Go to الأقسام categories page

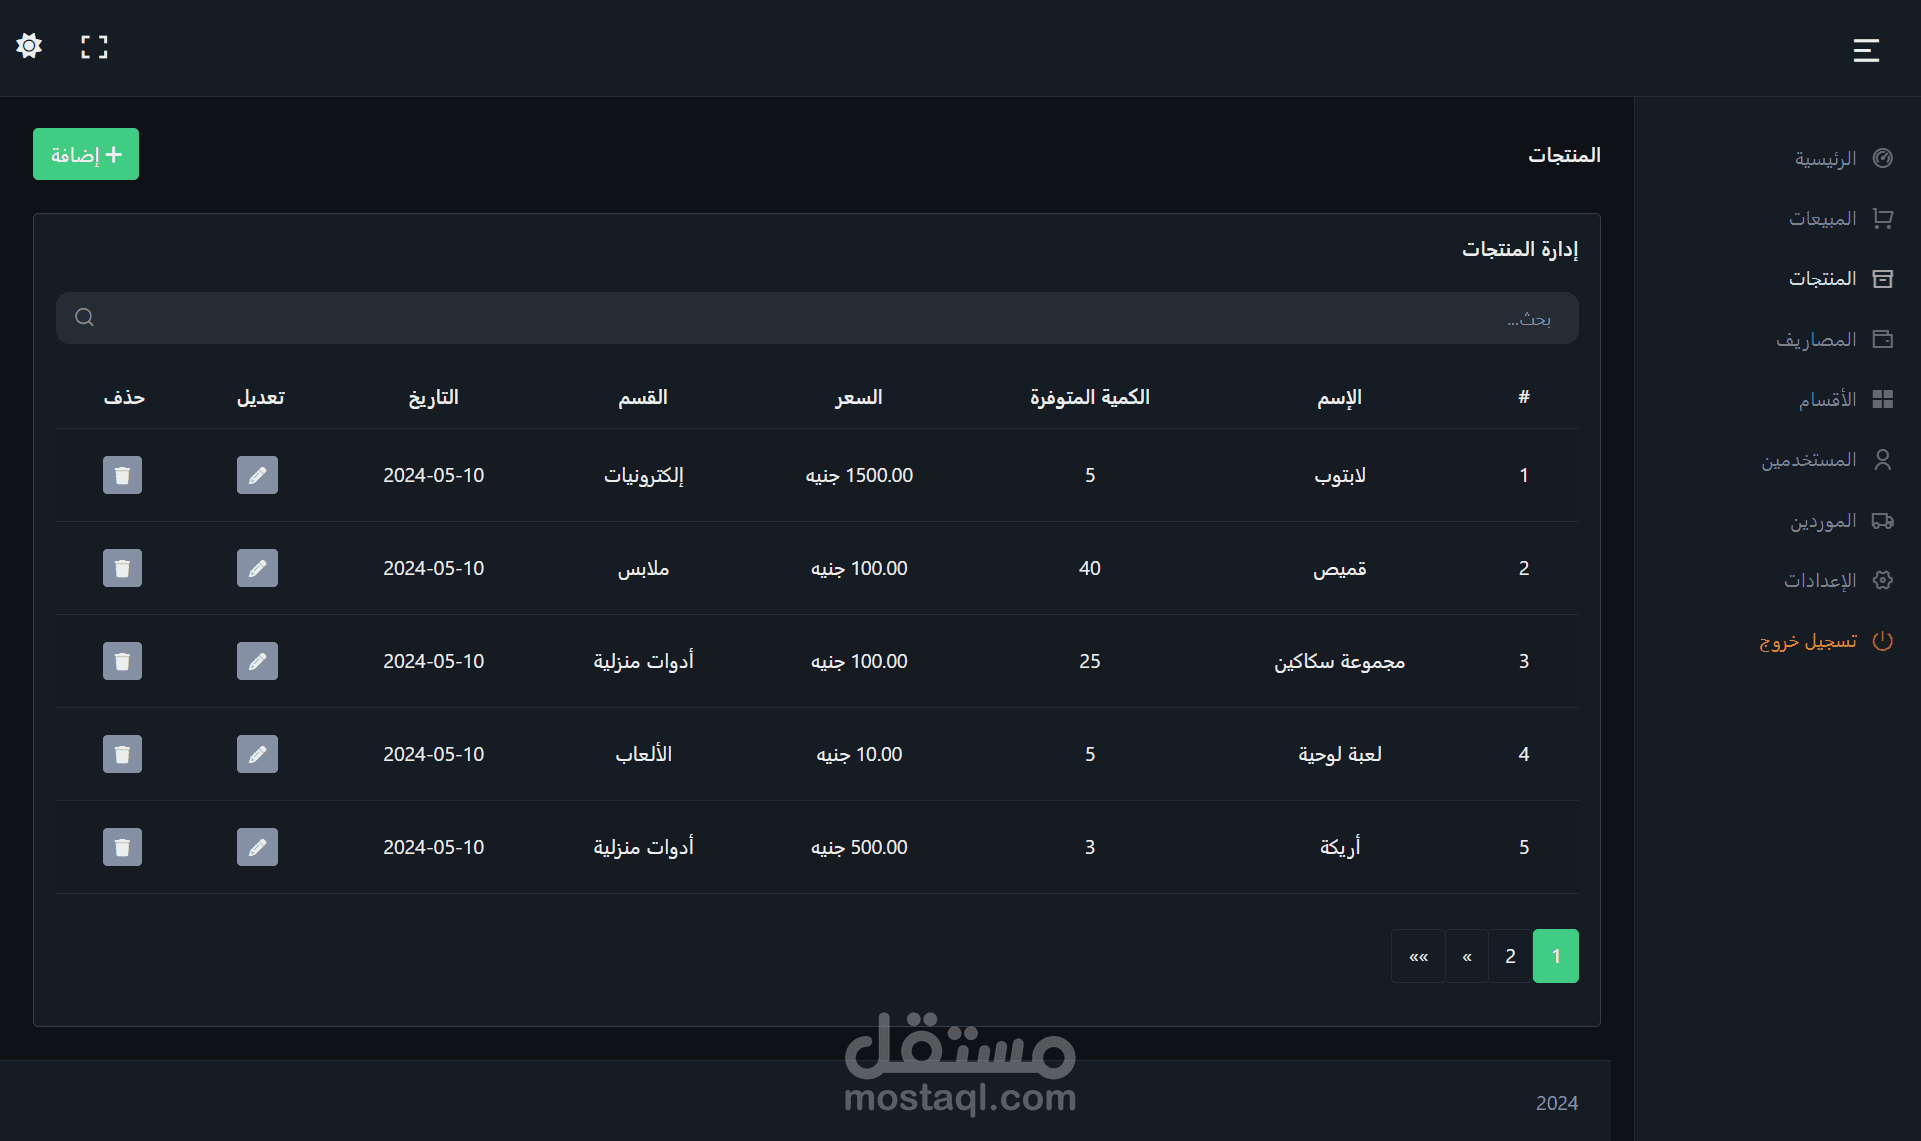pyautogui.click(x=1827, y=400)
